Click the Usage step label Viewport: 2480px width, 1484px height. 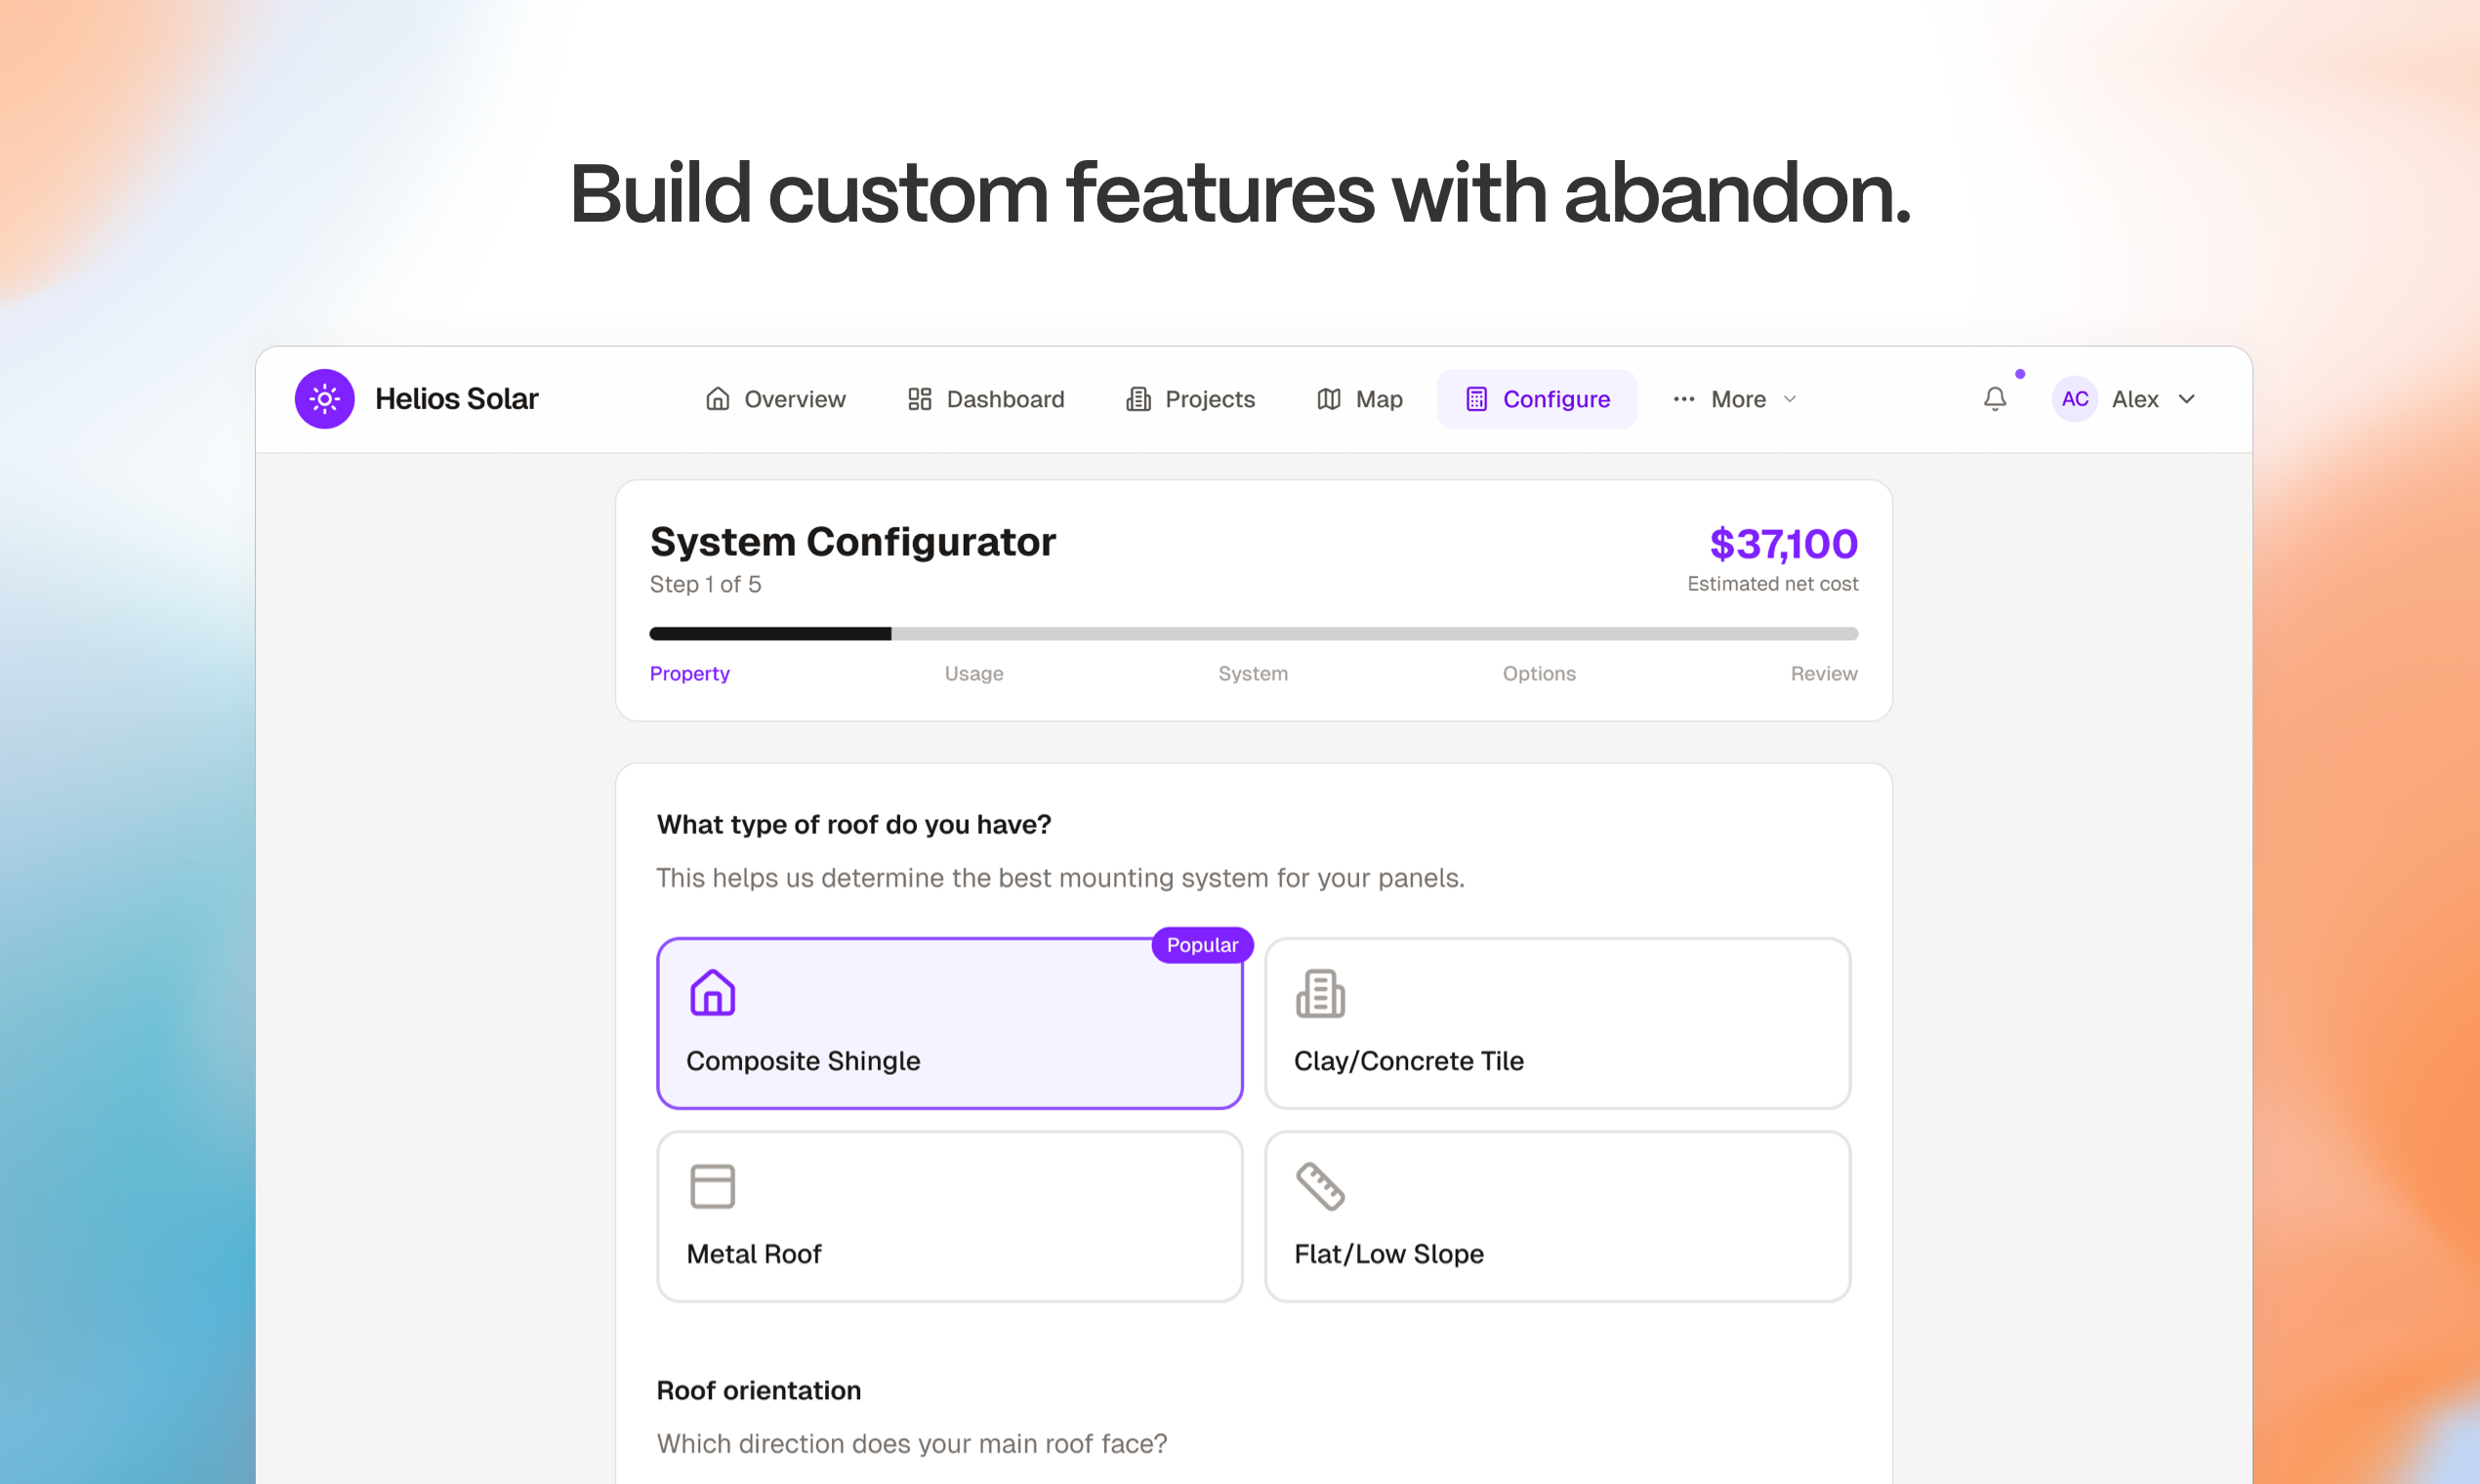[x=973, y=673]
